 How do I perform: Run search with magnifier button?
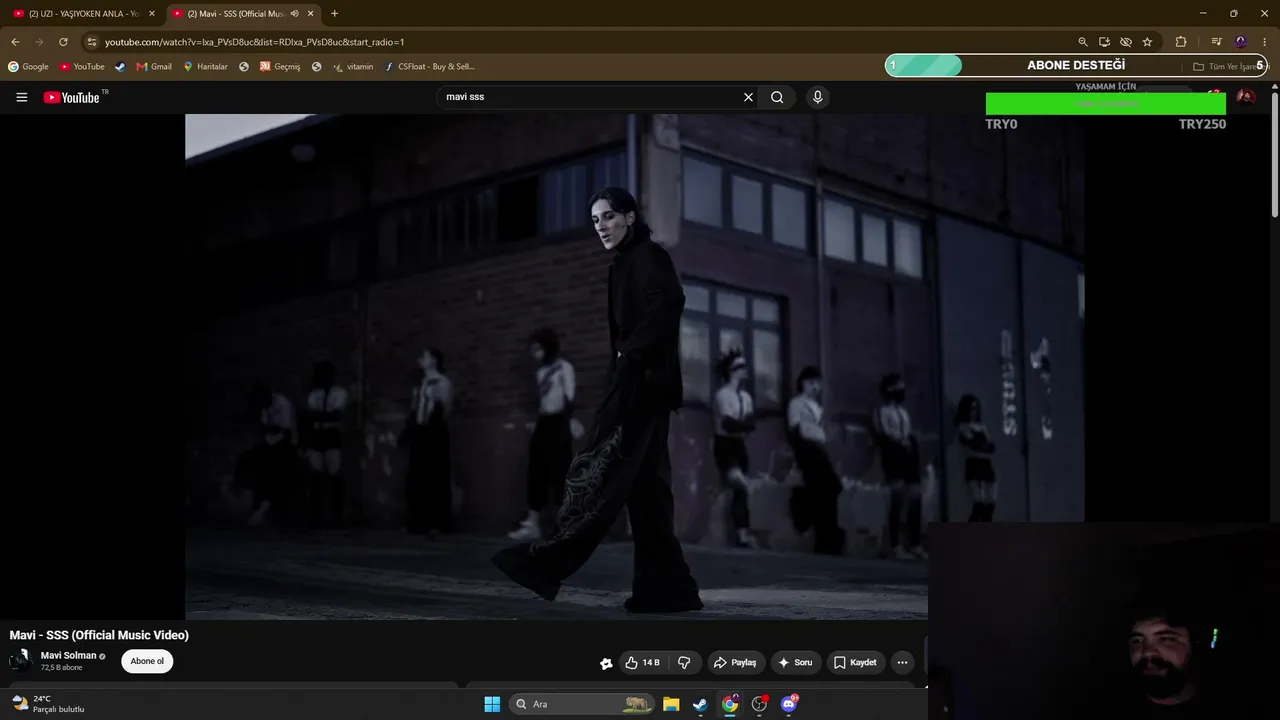777,97
